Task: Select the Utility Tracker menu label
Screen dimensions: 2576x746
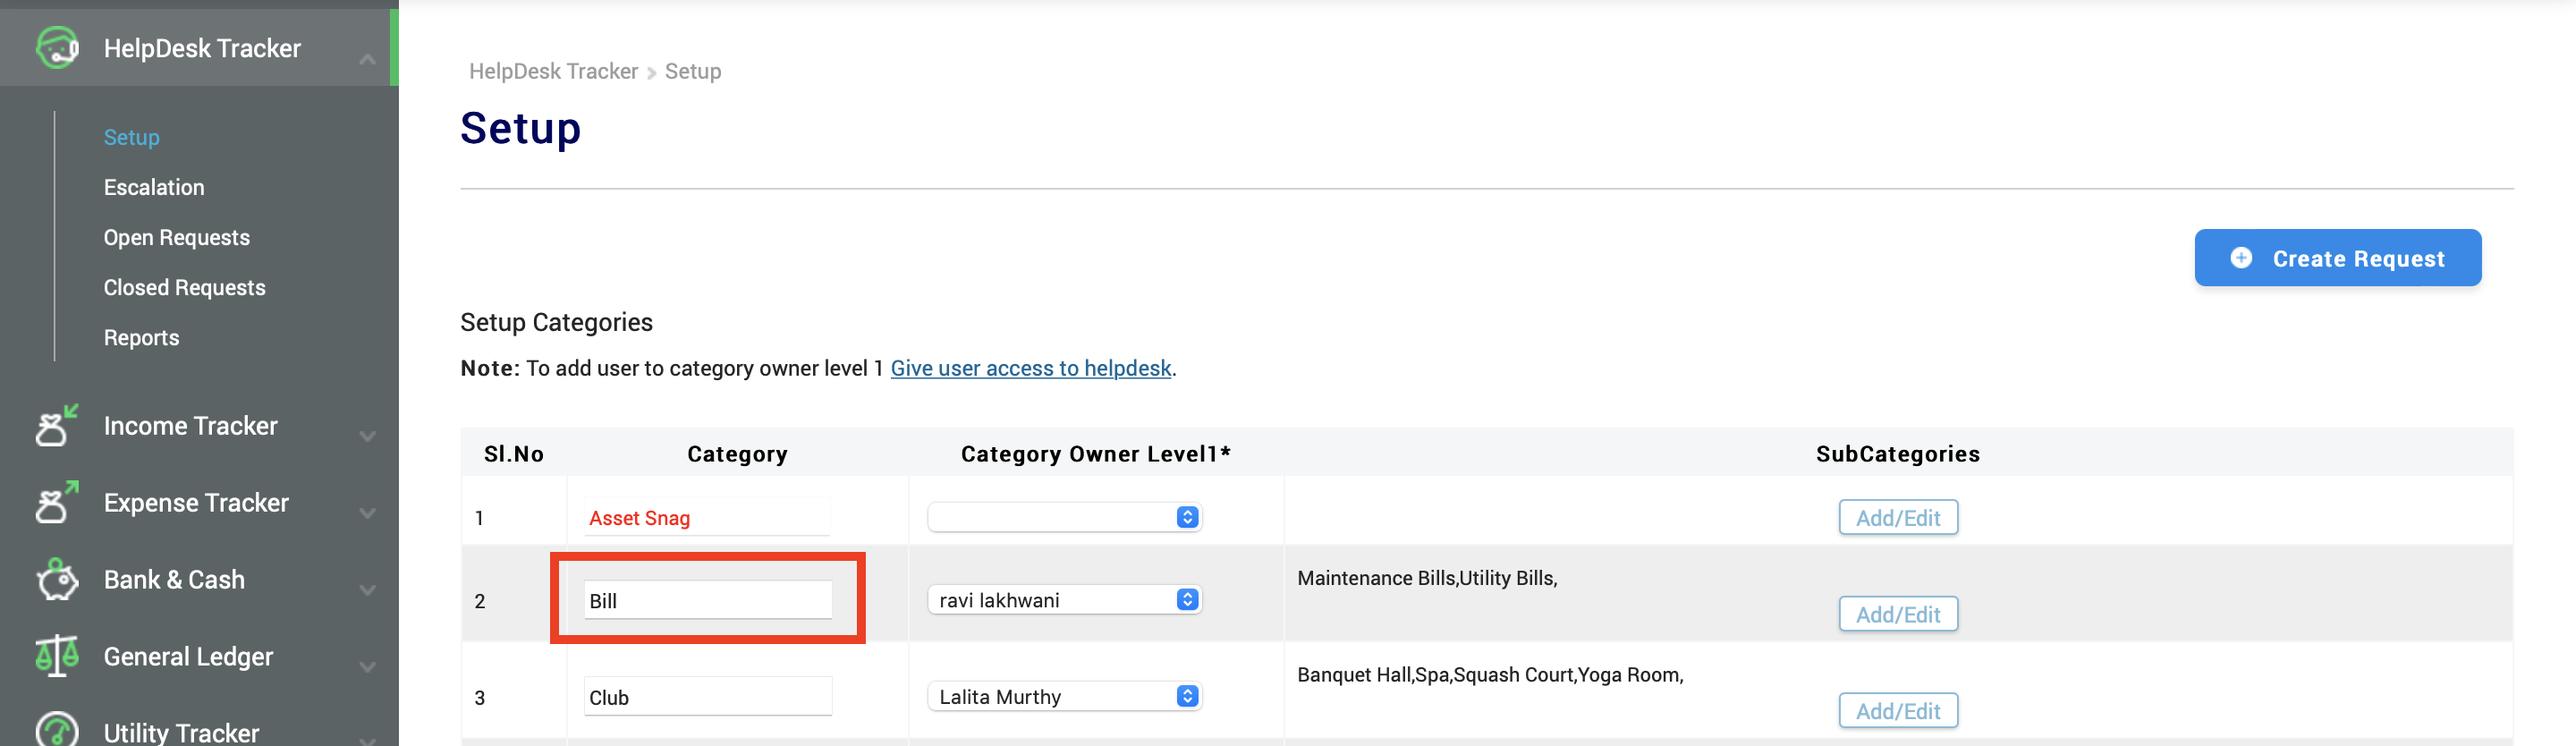Action: [181, 732]
